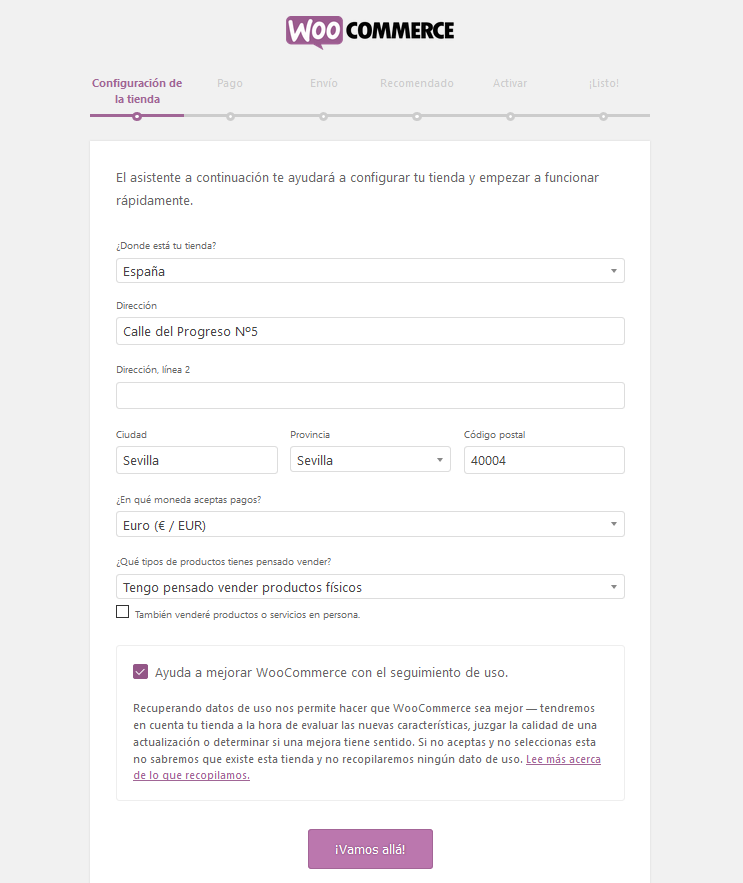Expand the Provincia Sevilla dropdown
This screenshot has height=883, width=743.
click(x=370, y=460)
